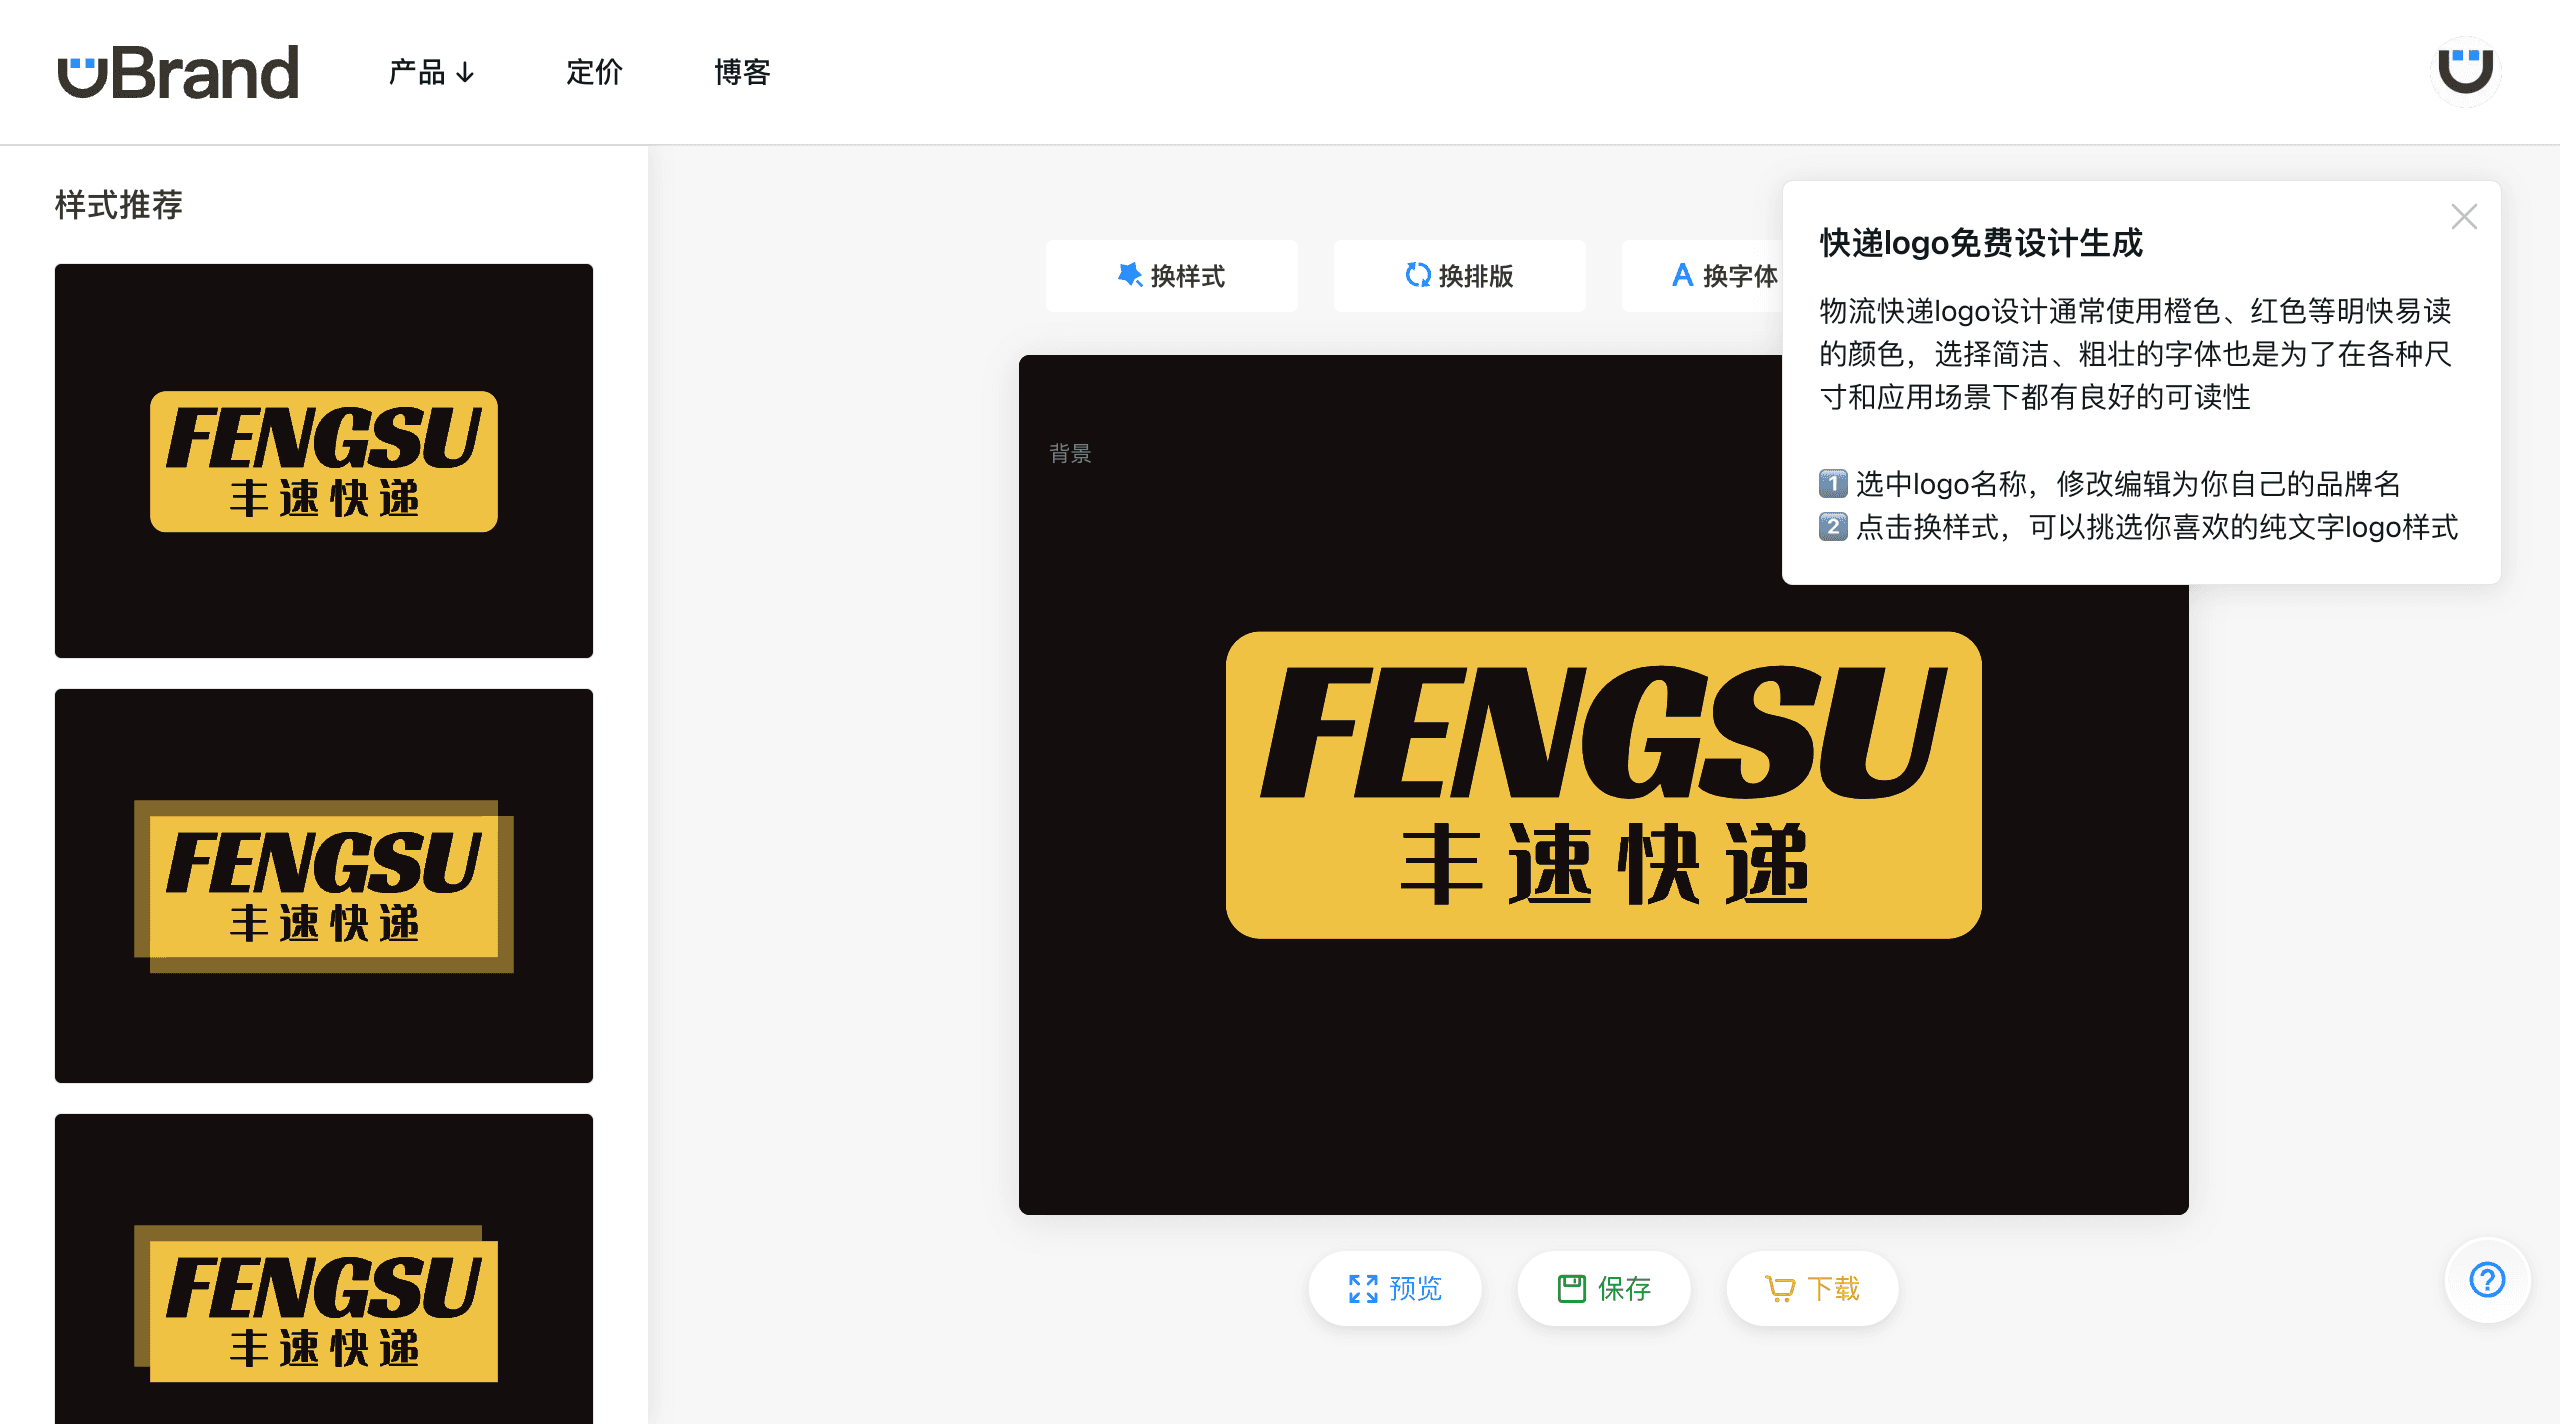Viewport: 2560px width, 1424px height.
Task: Open the 产品 dropdown menu
Action: point(431,72)
